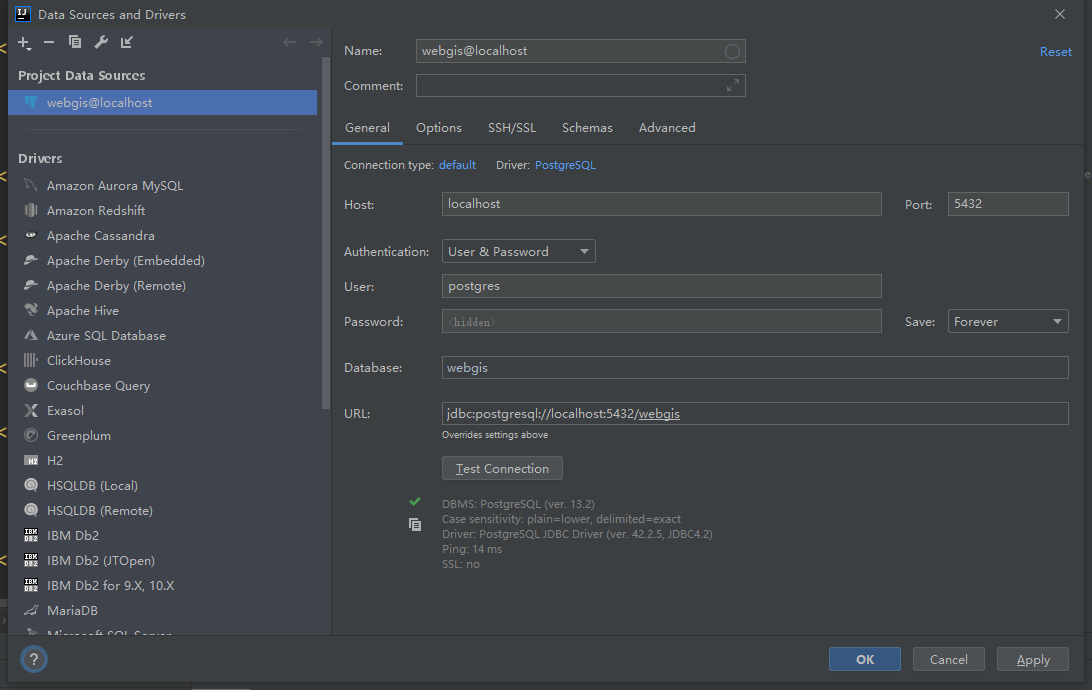Click the Port input field
The height and width of the screenshot is (690, 1092).
click(x=1008, y=204)
